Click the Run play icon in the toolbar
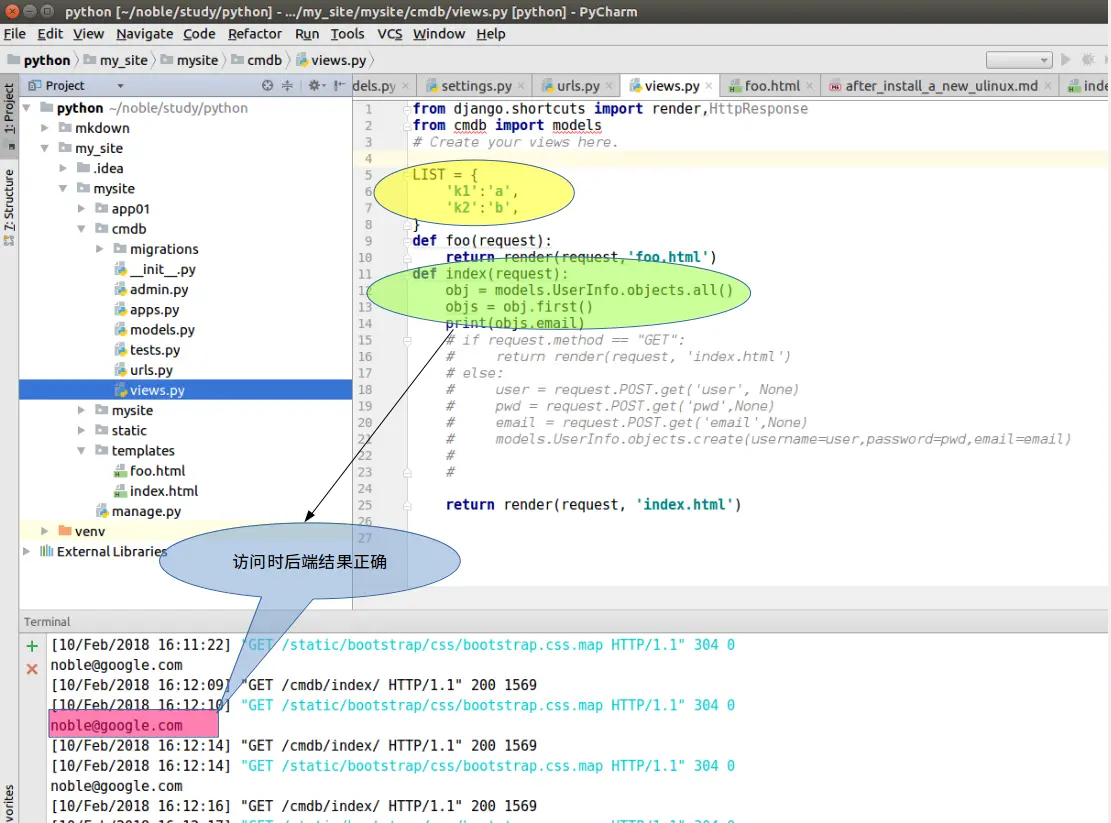Image resolution: width=1111 pixels, height=823 pixels. click(x=1066, y=60)
